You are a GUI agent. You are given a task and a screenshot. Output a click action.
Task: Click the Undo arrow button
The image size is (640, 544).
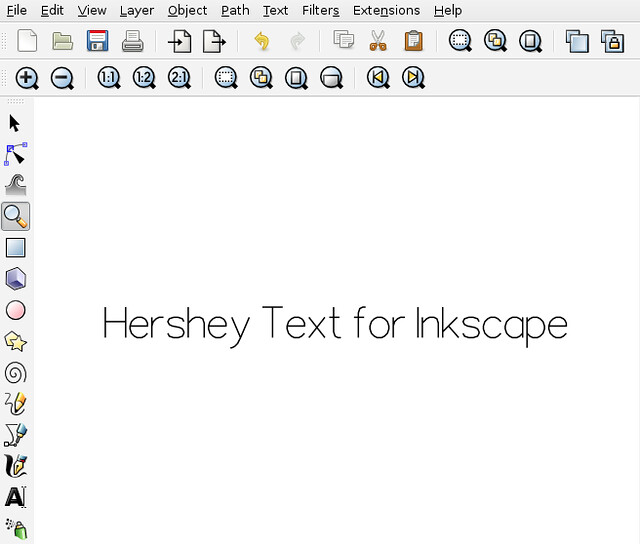pyautogui.click(x=262, y=41)
